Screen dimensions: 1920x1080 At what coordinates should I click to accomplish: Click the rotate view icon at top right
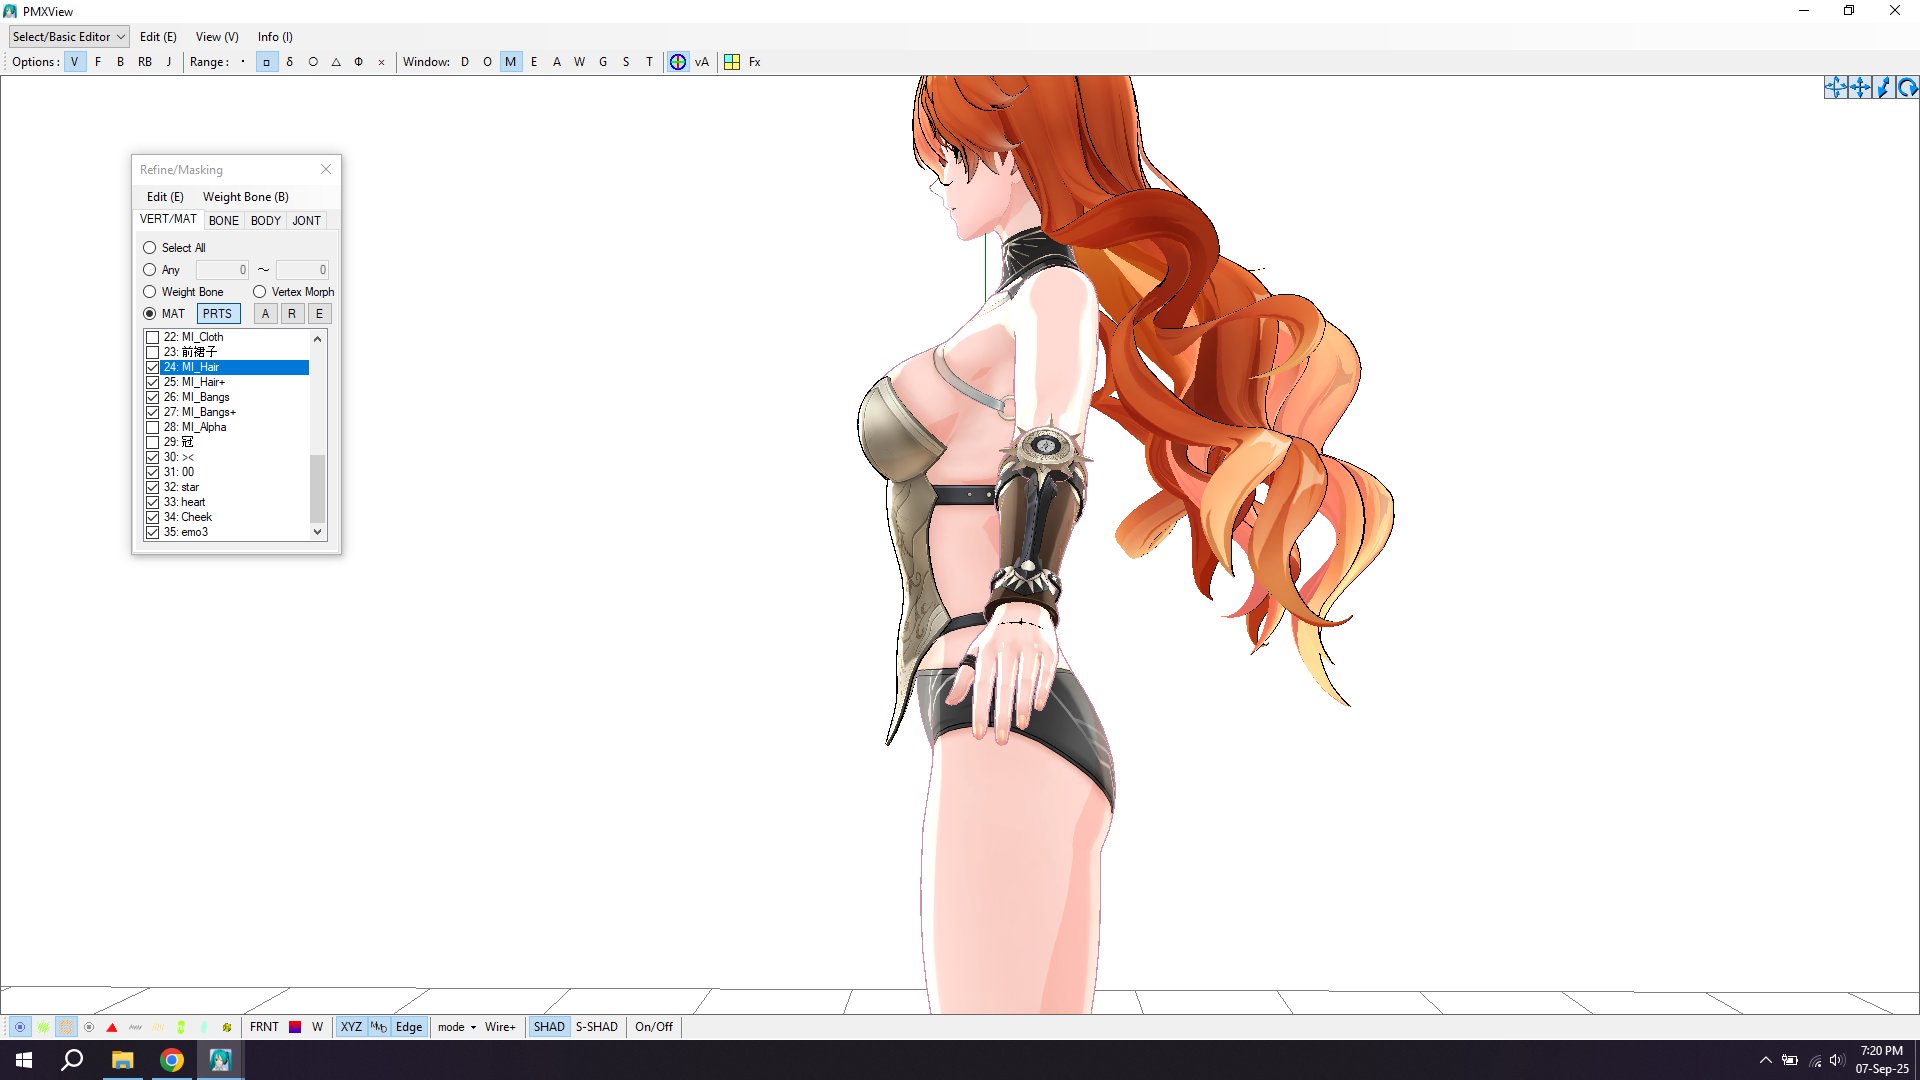click(x=1907, y=88)
